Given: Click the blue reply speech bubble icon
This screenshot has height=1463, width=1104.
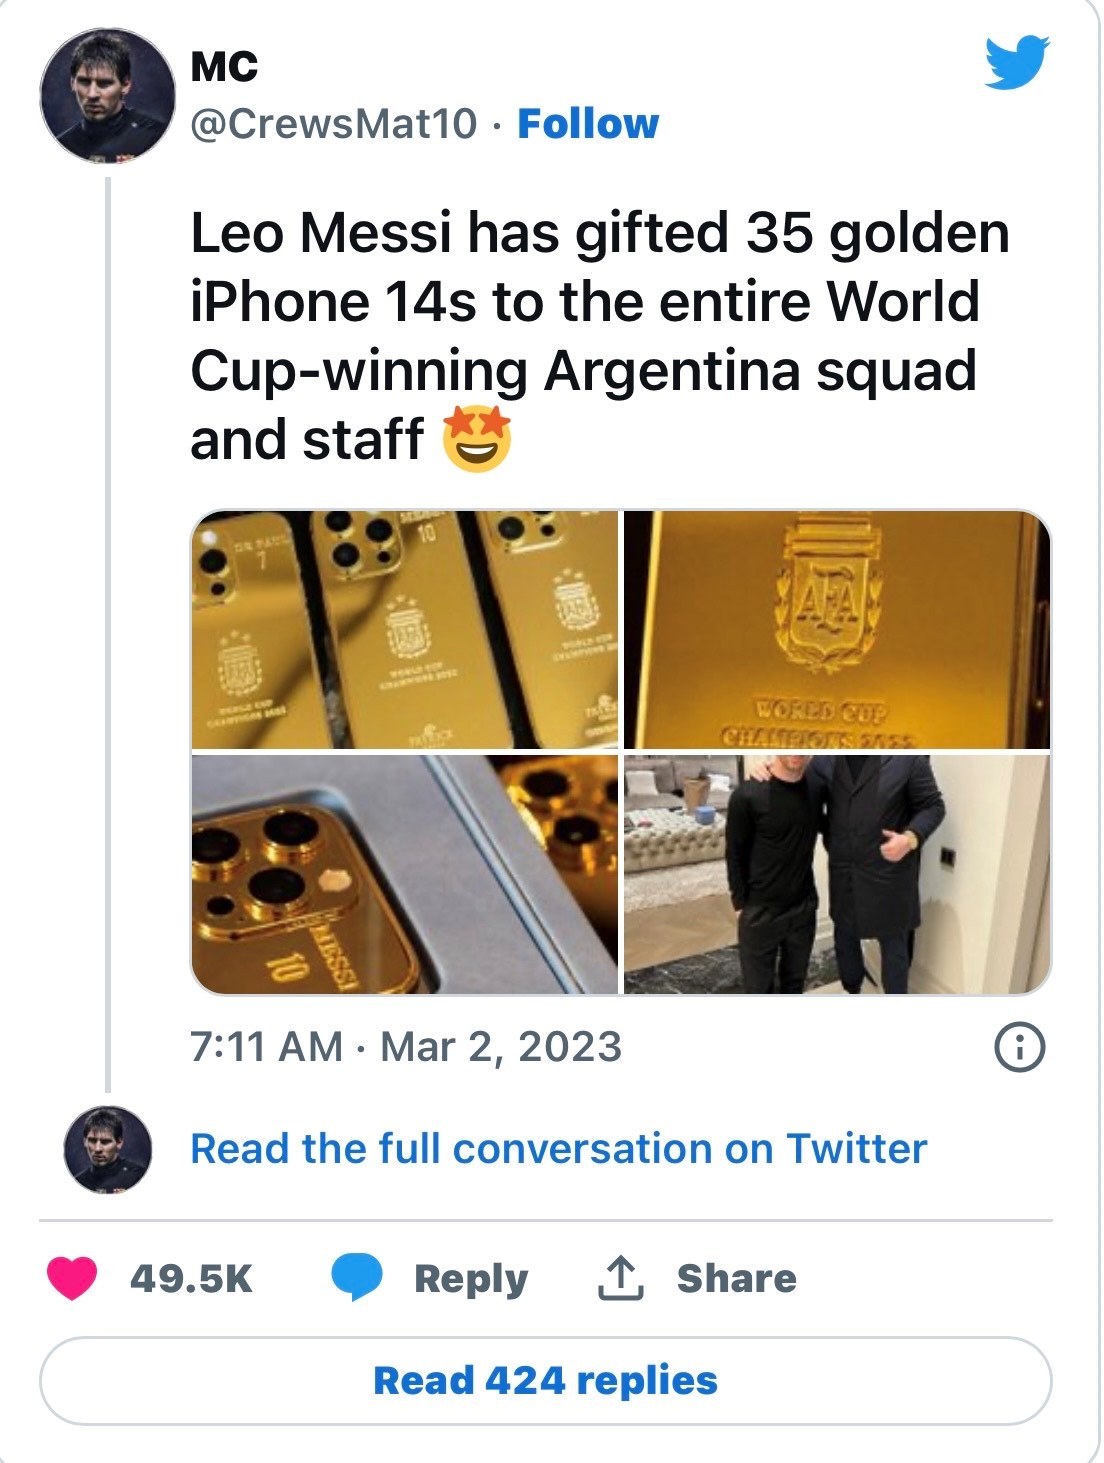Looking at the screenshot, I should (357, 1278).
